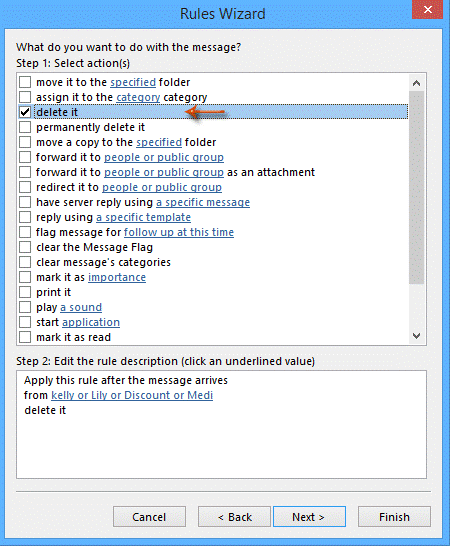
Task: Check the 'assign it to the category' checkbox
Action: [x=25, y=97]
